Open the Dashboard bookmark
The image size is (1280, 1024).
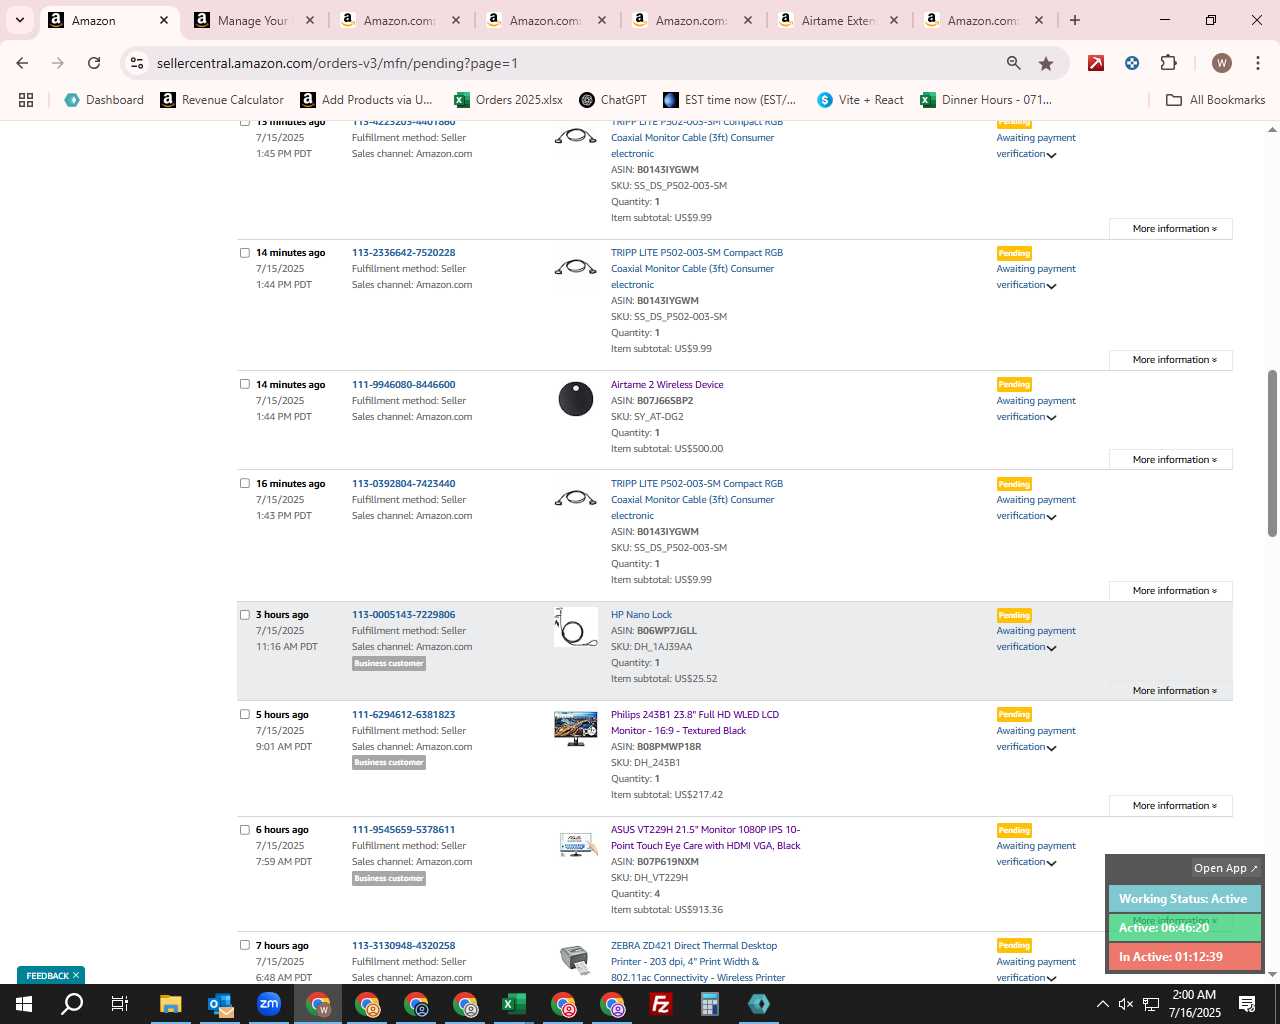104,100
